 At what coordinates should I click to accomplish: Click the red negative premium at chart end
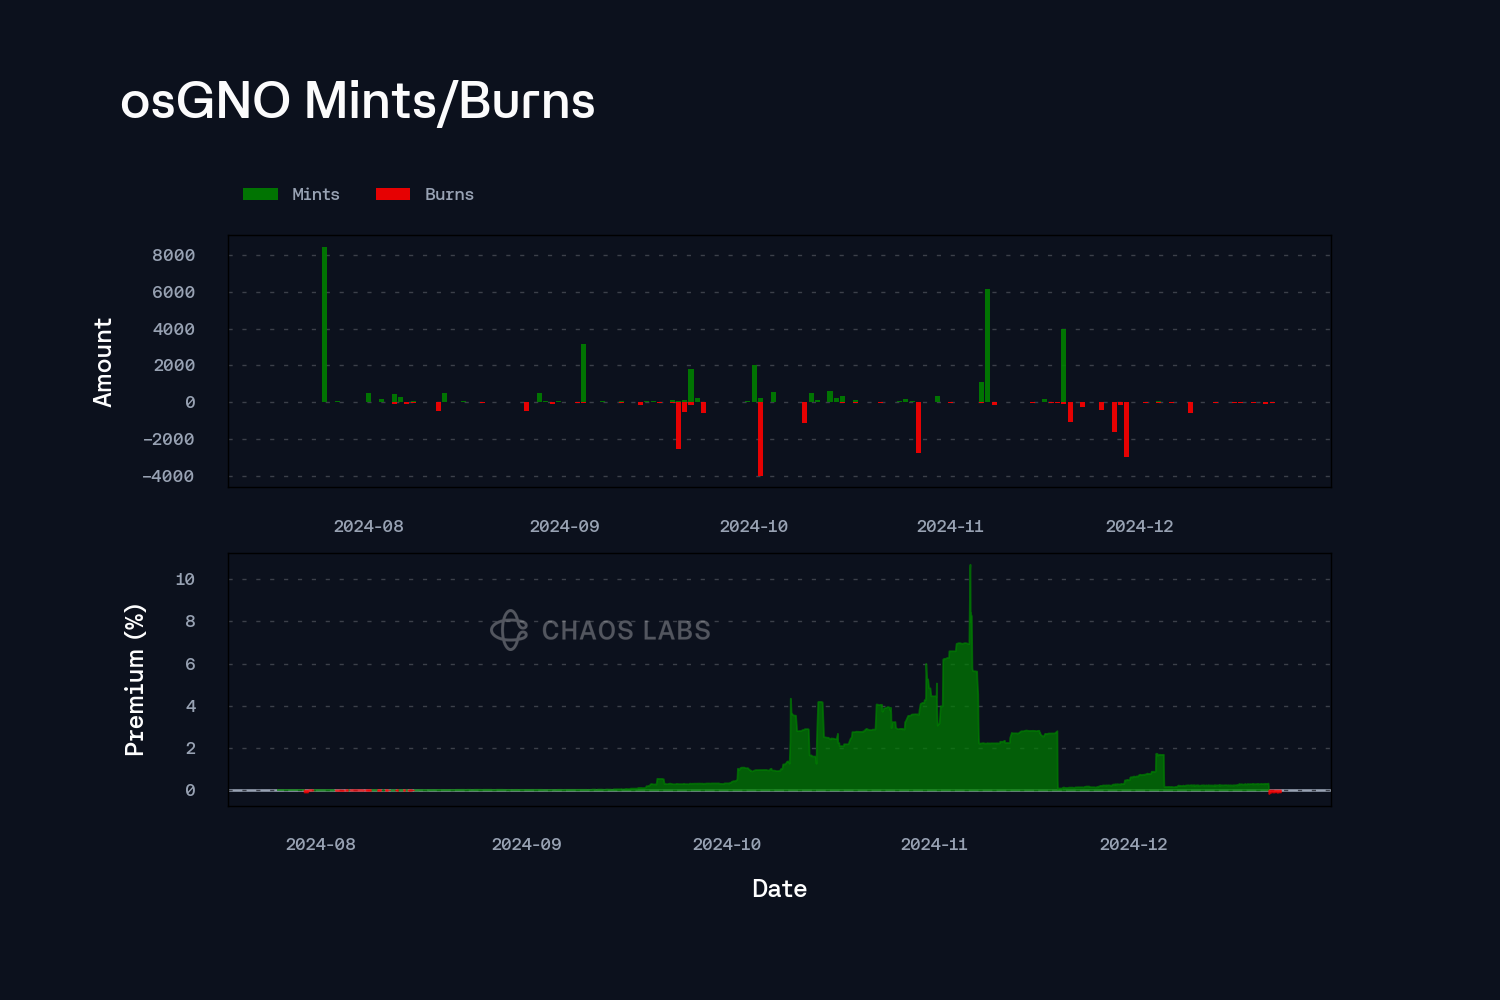coord(1275,792)
